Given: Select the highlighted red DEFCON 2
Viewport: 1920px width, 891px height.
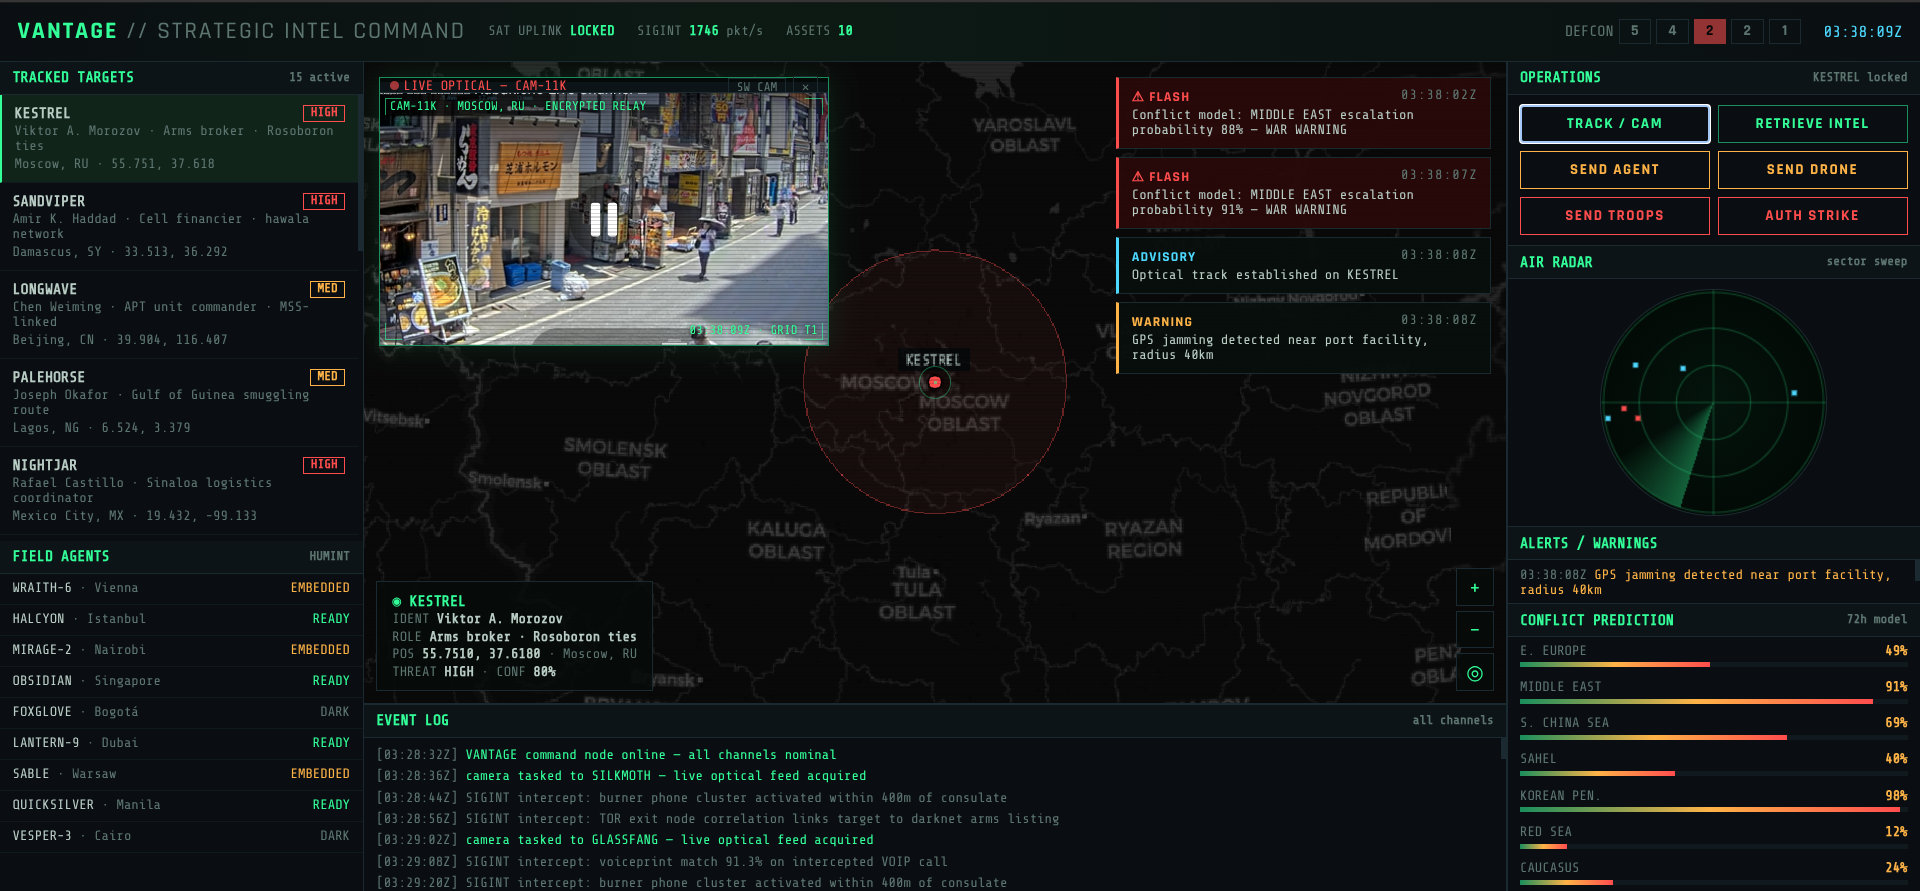Looking at the screenshot, I should [1710, 31].
